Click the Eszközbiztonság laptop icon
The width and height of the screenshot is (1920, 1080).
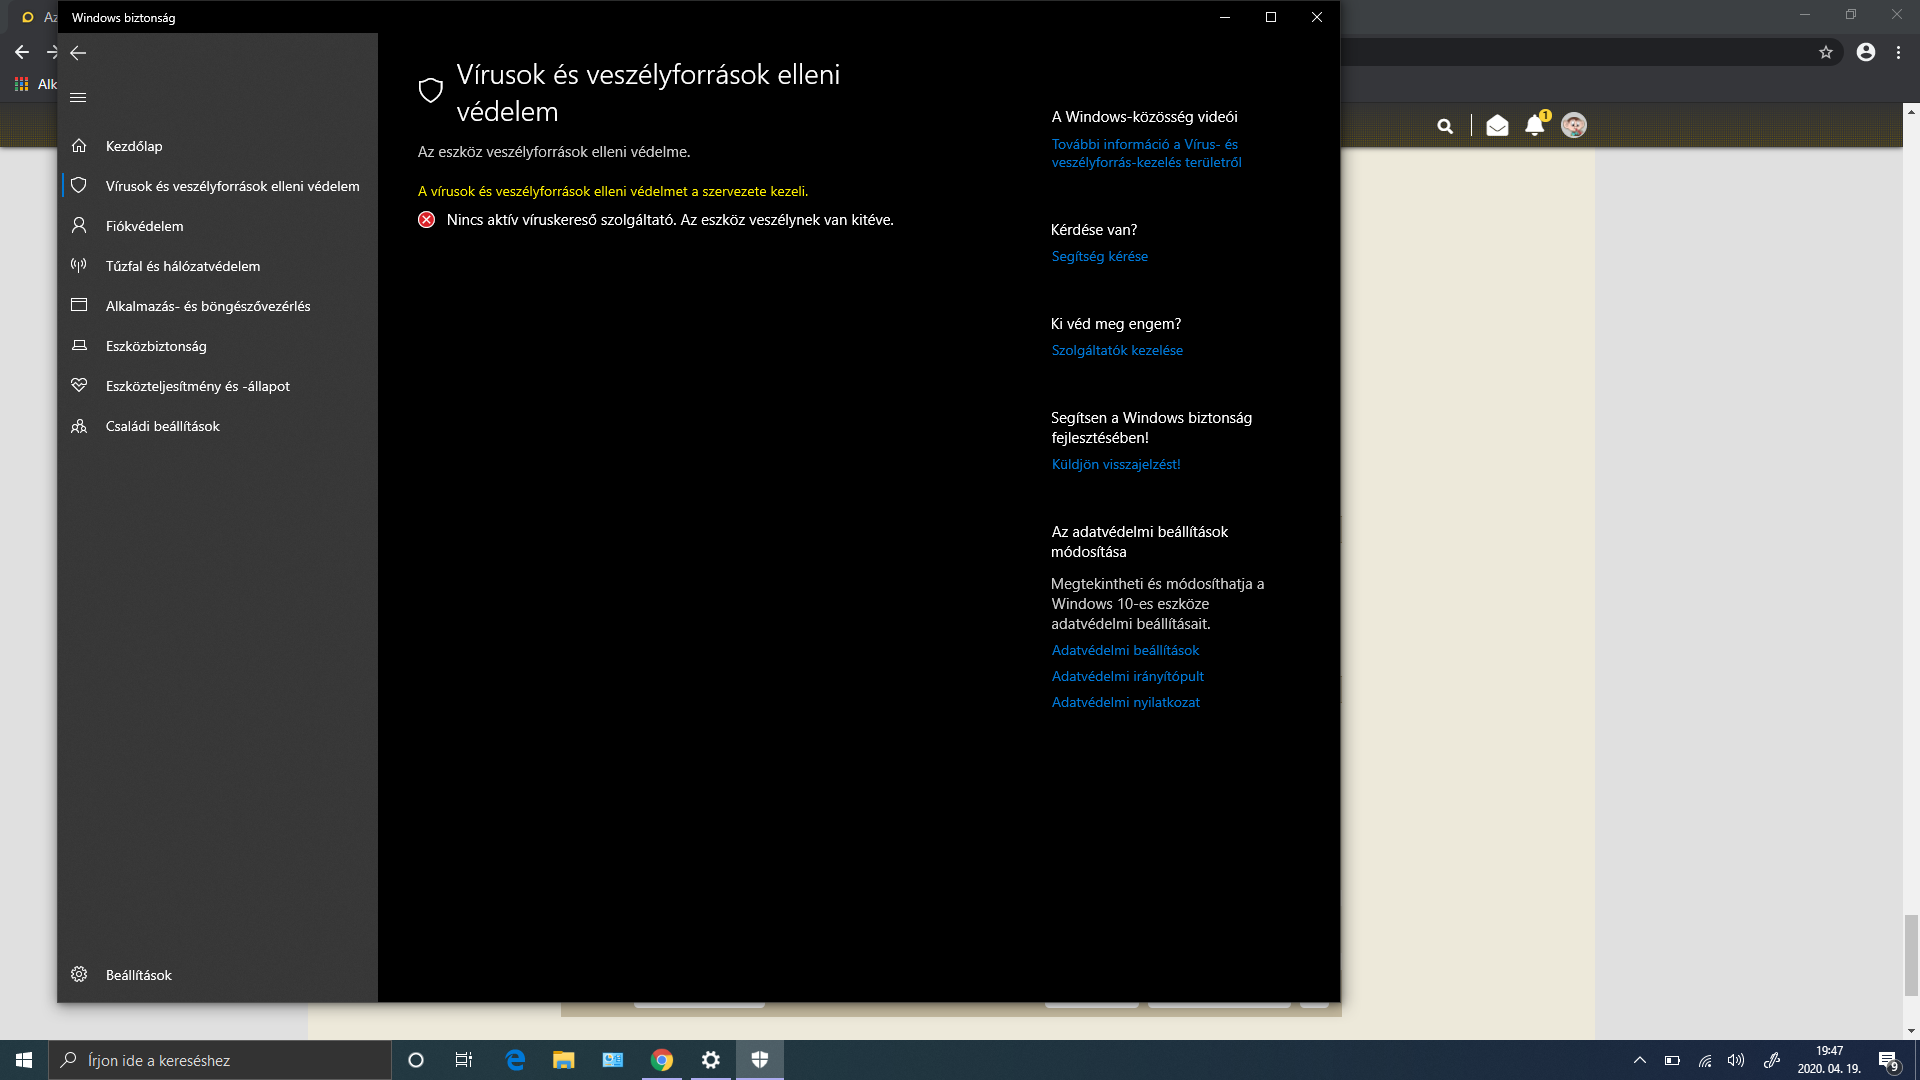point(79,346)
